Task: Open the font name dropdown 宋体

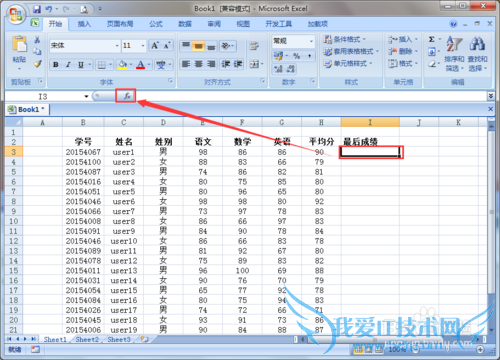Action: click(x=117, y=46)
